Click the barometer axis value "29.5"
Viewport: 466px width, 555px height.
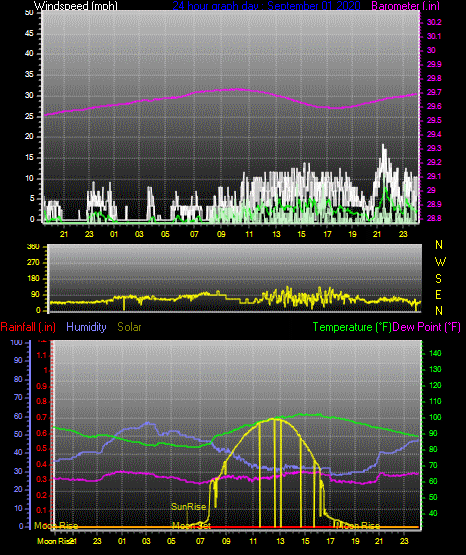(x=434, y=120)
